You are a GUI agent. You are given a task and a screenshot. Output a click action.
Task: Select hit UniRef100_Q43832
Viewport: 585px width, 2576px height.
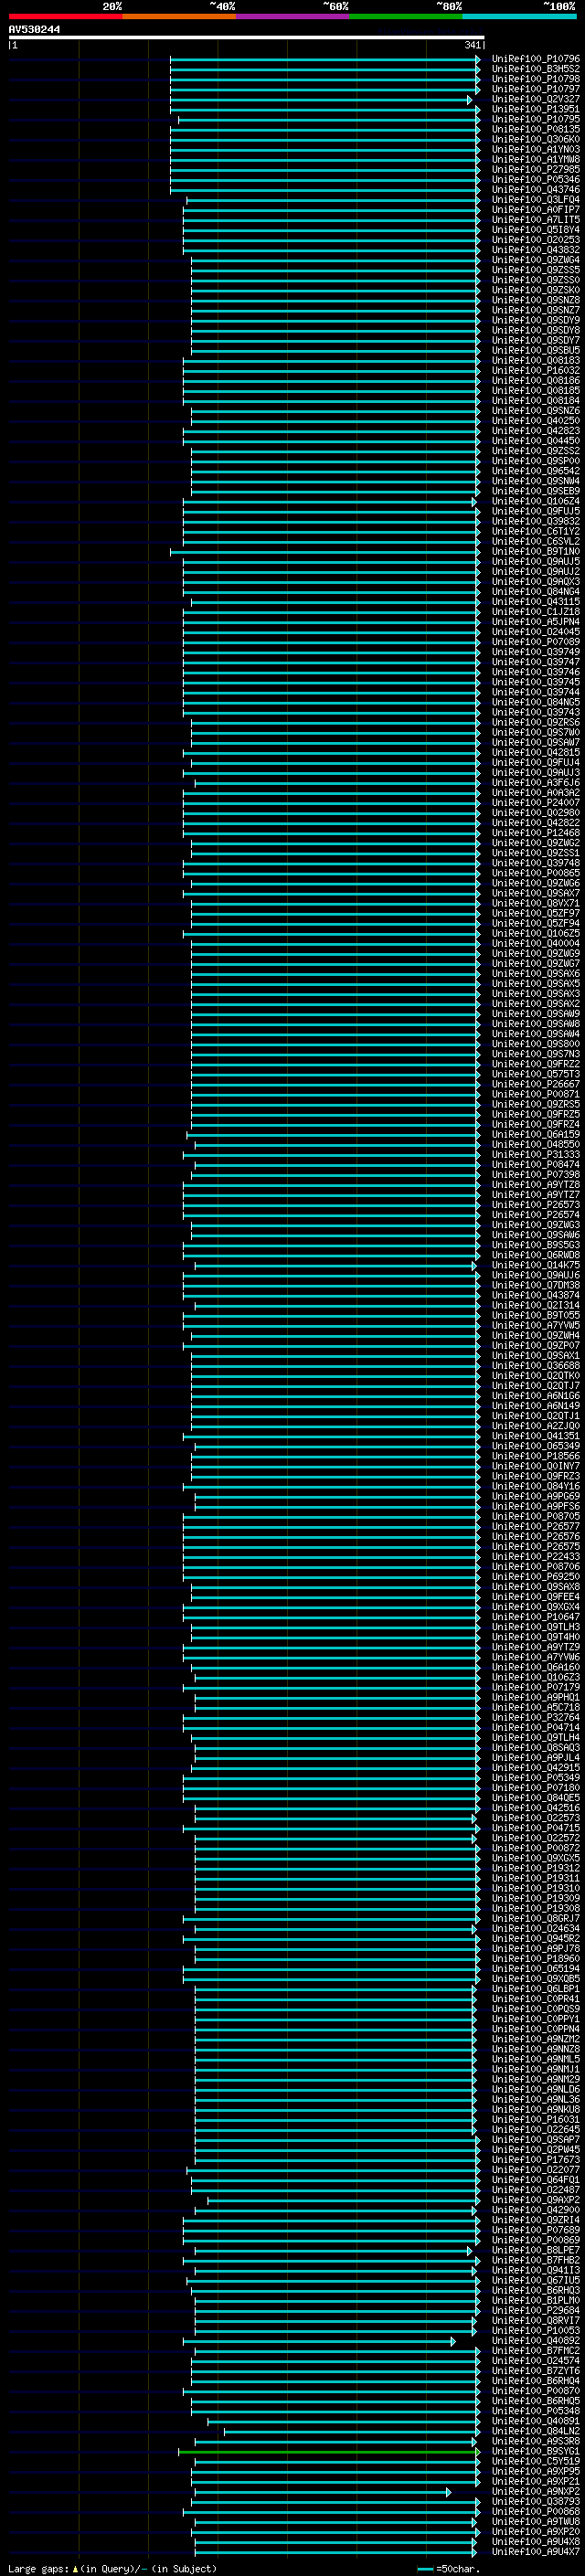click(536, 250)
